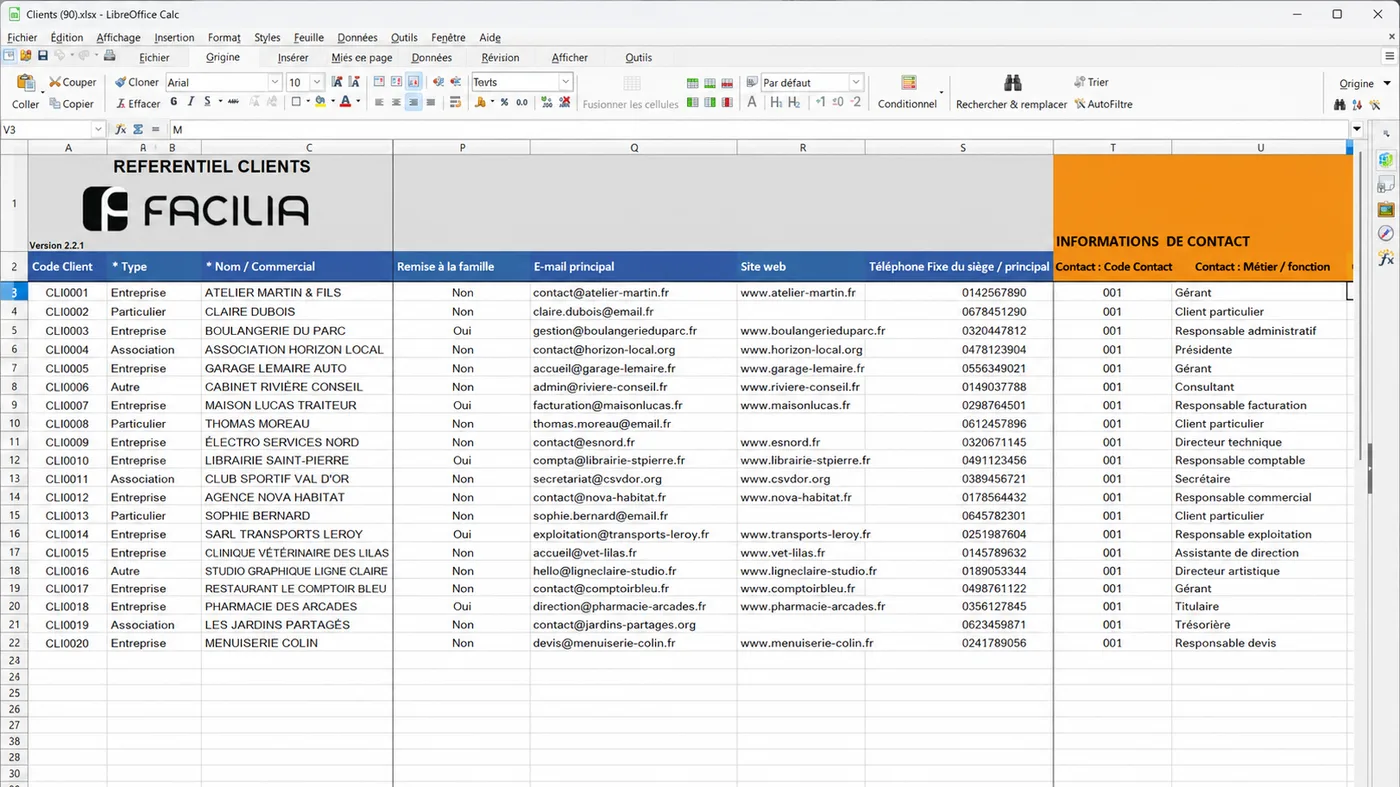This screenshot has width=1400, height=787.
Task: Click Rechercher & remplacer binoculars button
Action: point(1012,92)
